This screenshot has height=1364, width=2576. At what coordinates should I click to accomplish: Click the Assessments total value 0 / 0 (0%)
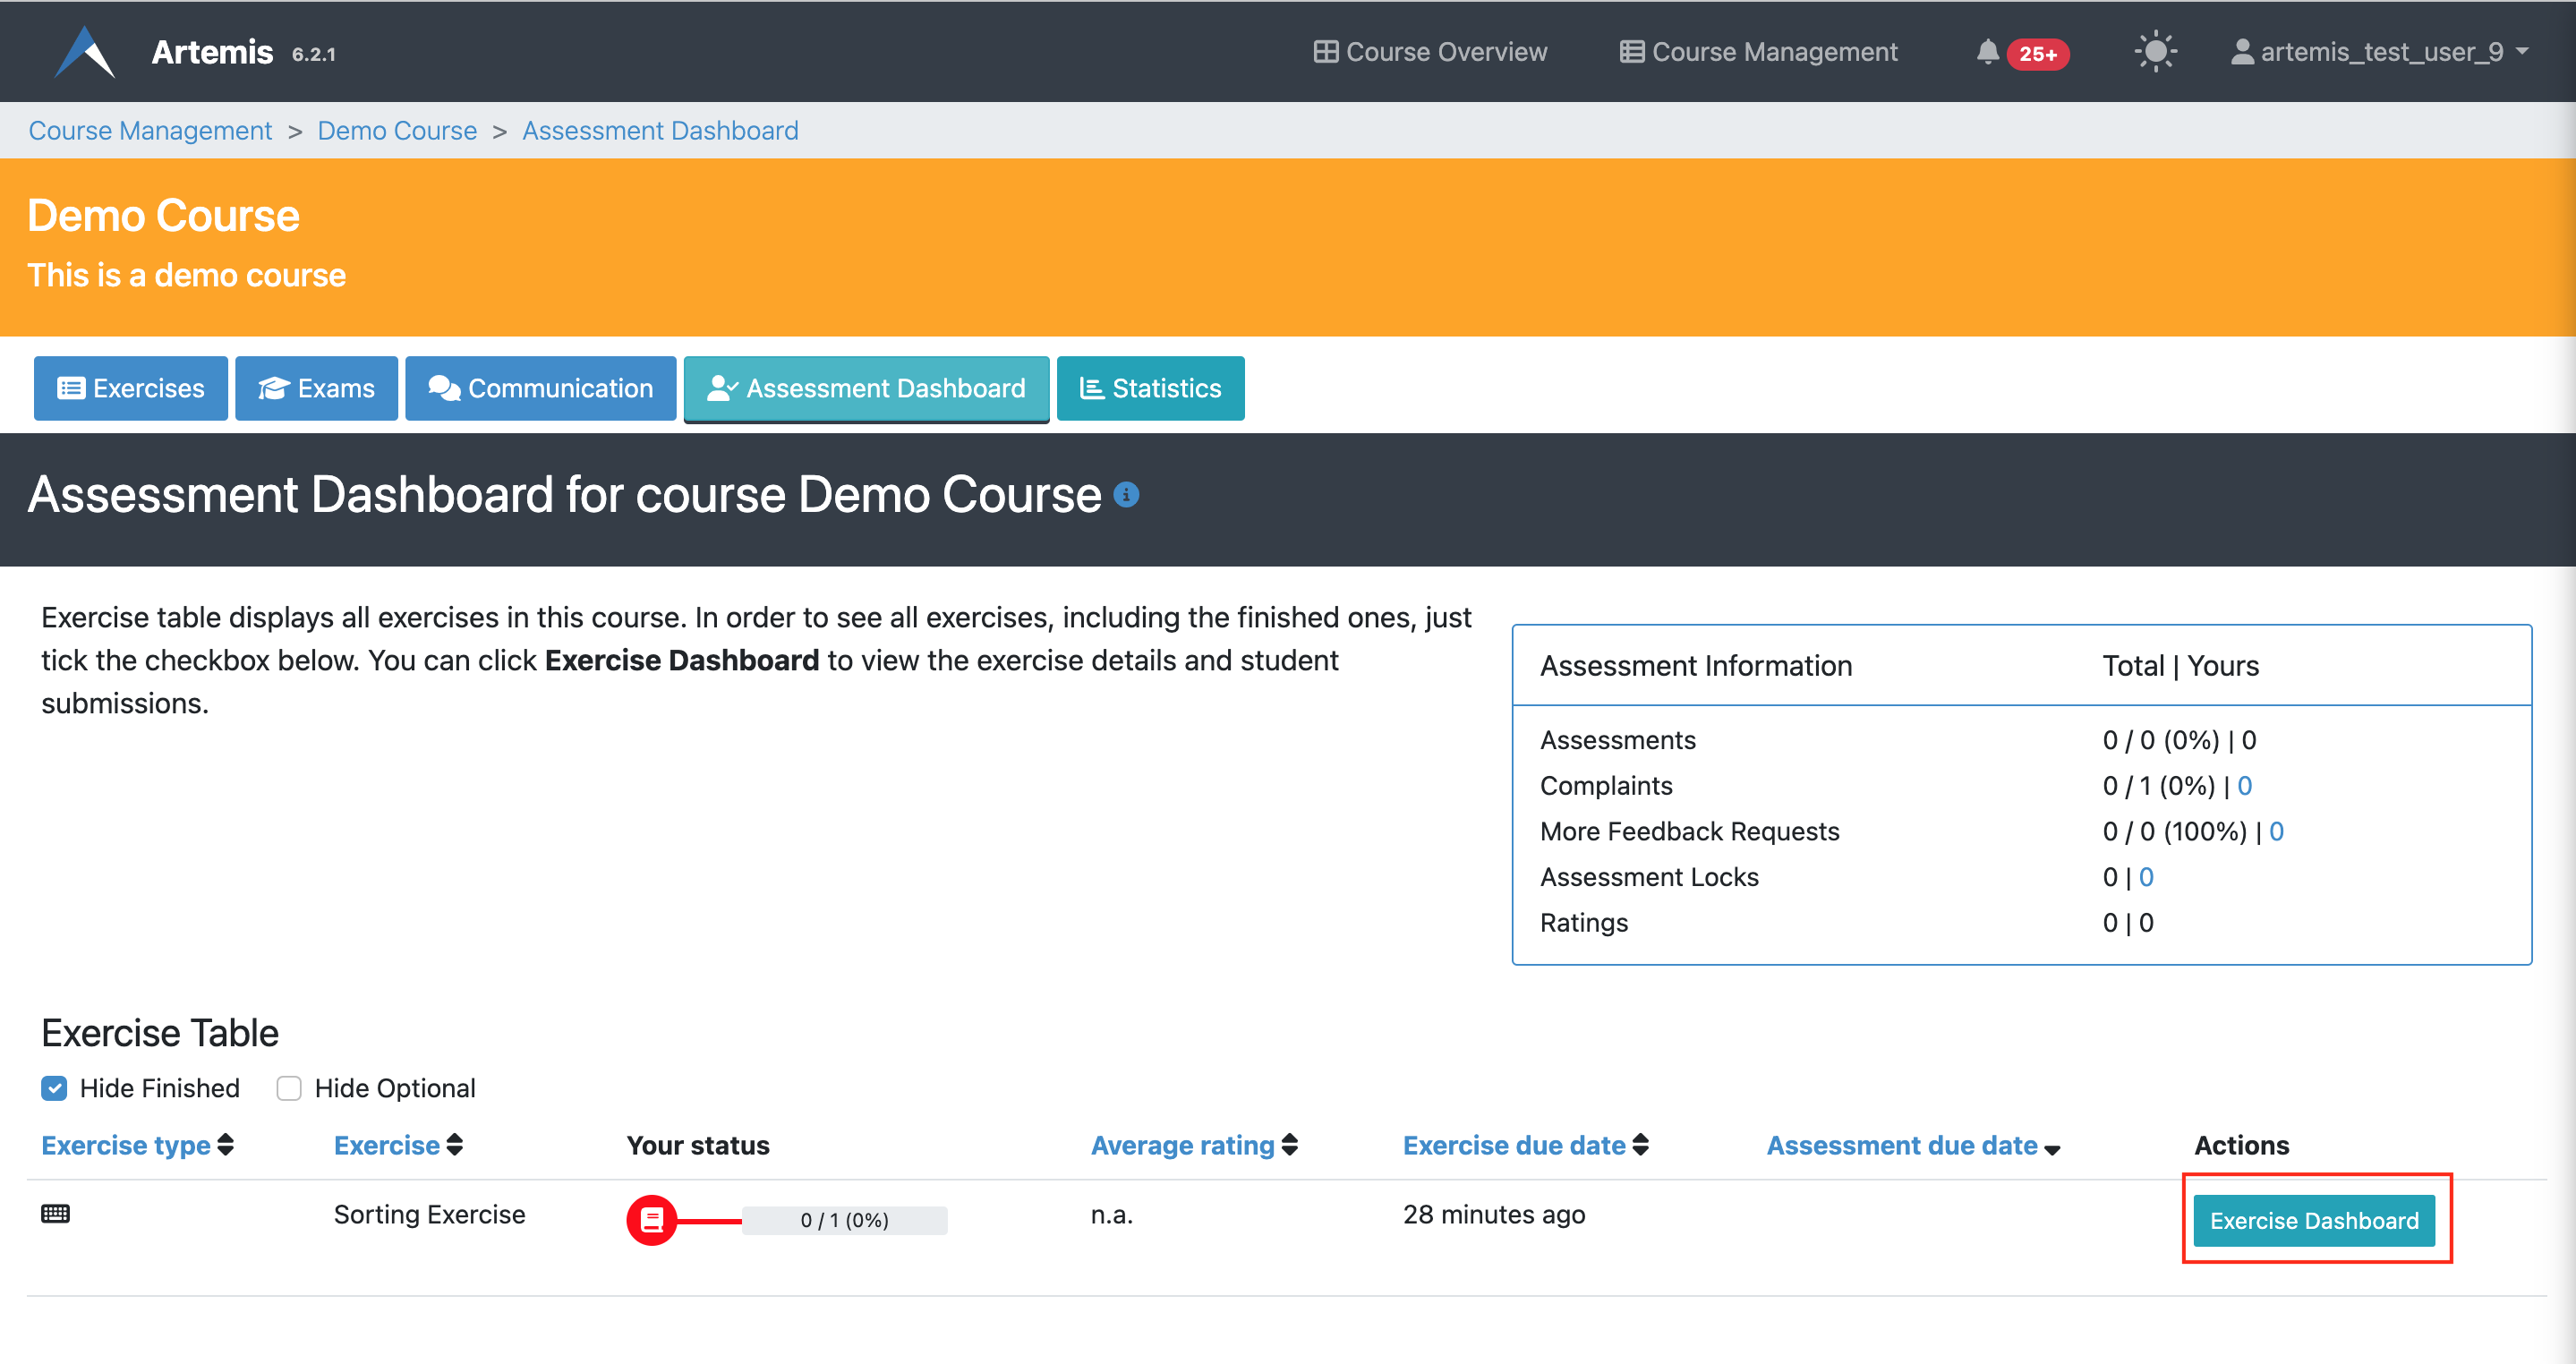[2161, 740]
